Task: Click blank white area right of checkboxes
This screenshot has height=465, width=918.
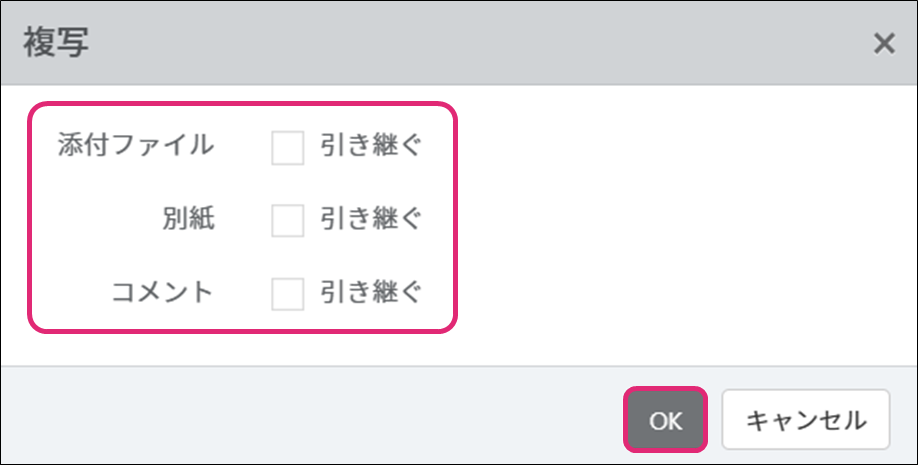Action: point(680,220)
